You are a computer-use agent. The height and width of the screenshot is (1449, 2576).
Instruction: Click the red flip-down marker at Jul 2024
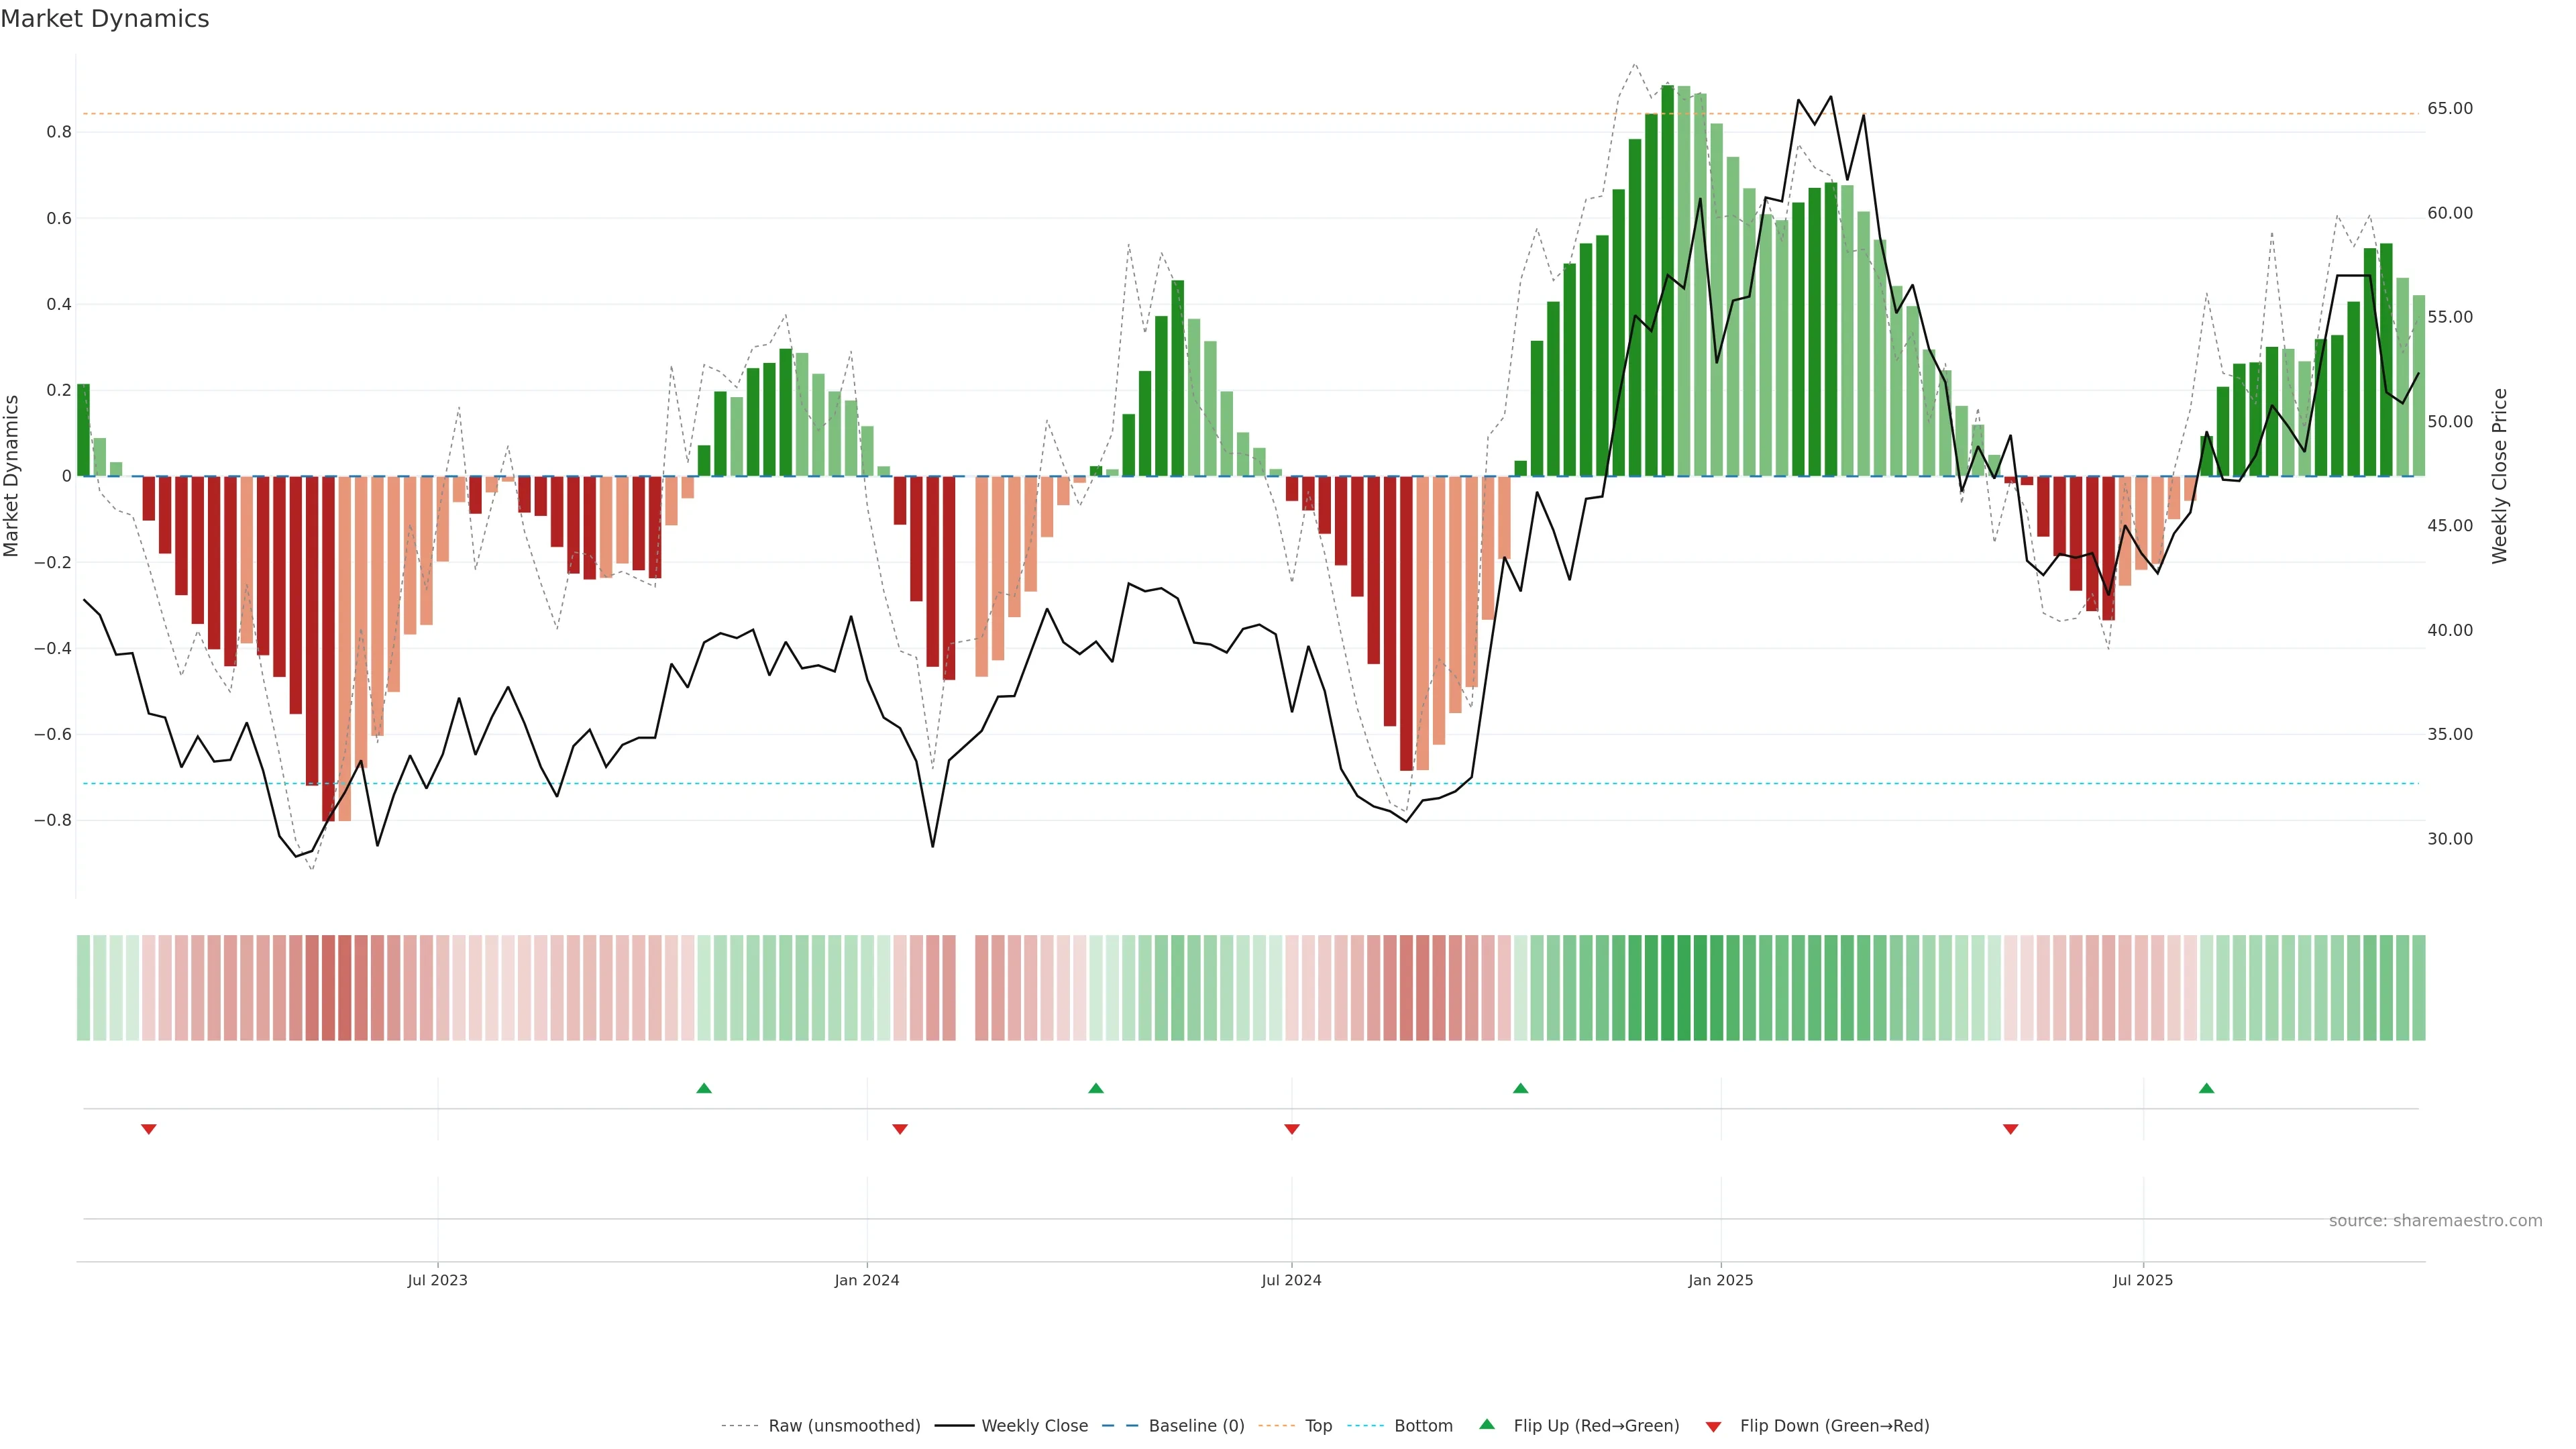pos(1292,1129)
